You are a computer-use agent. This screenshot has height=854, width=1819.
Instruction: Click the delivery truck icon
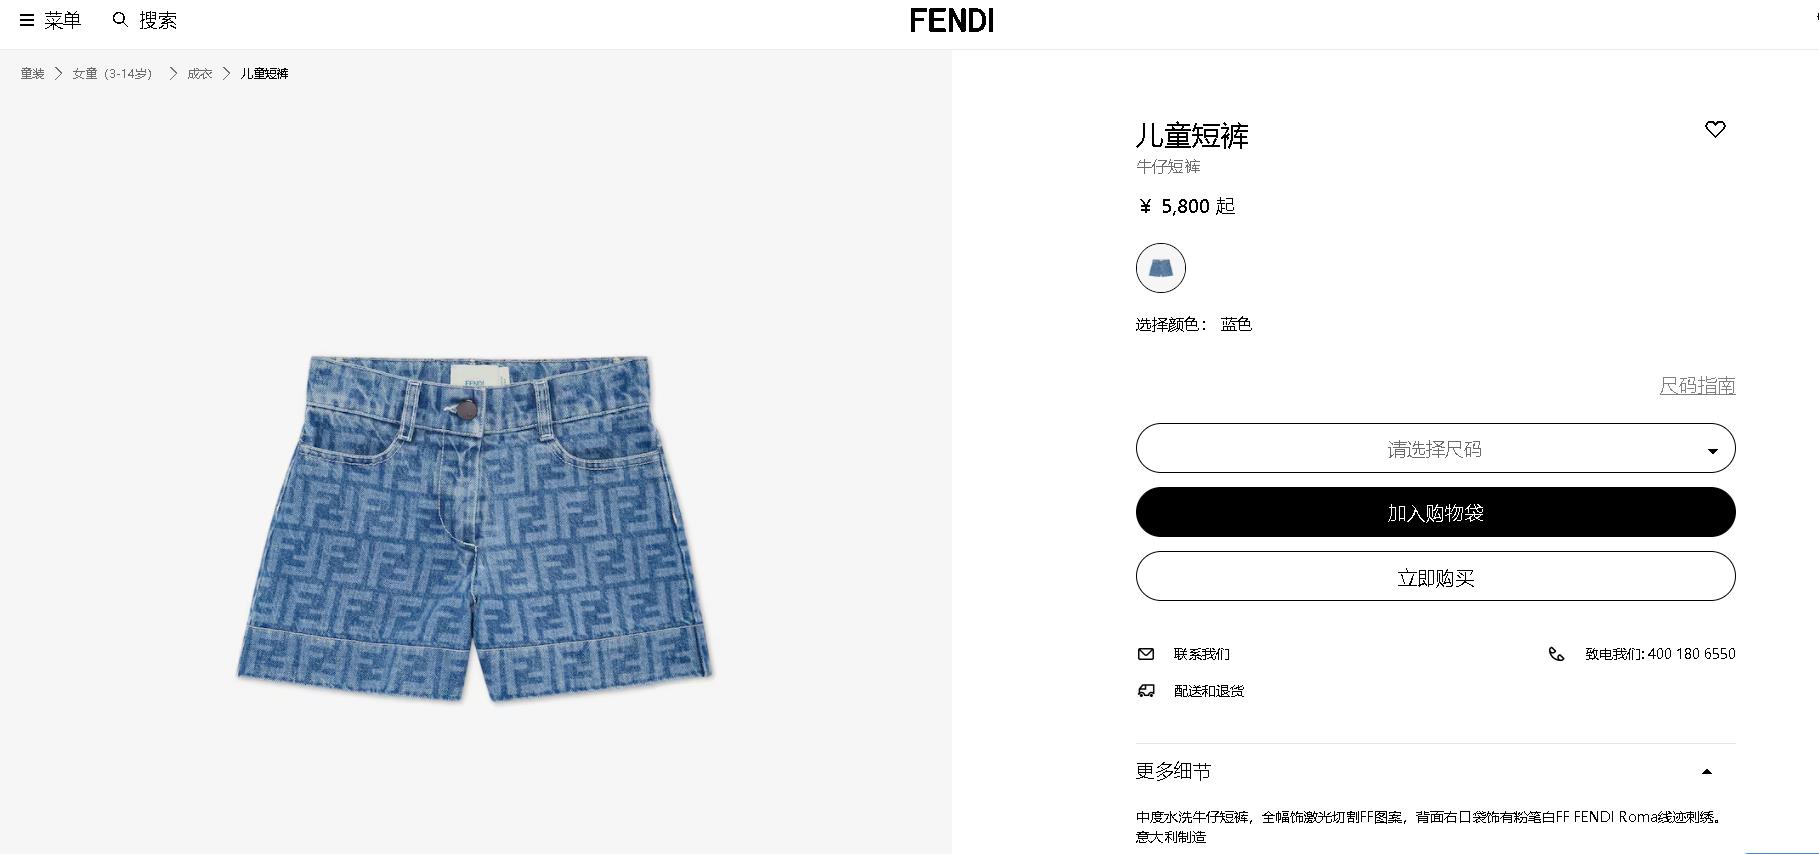(x=1146, y=691)
